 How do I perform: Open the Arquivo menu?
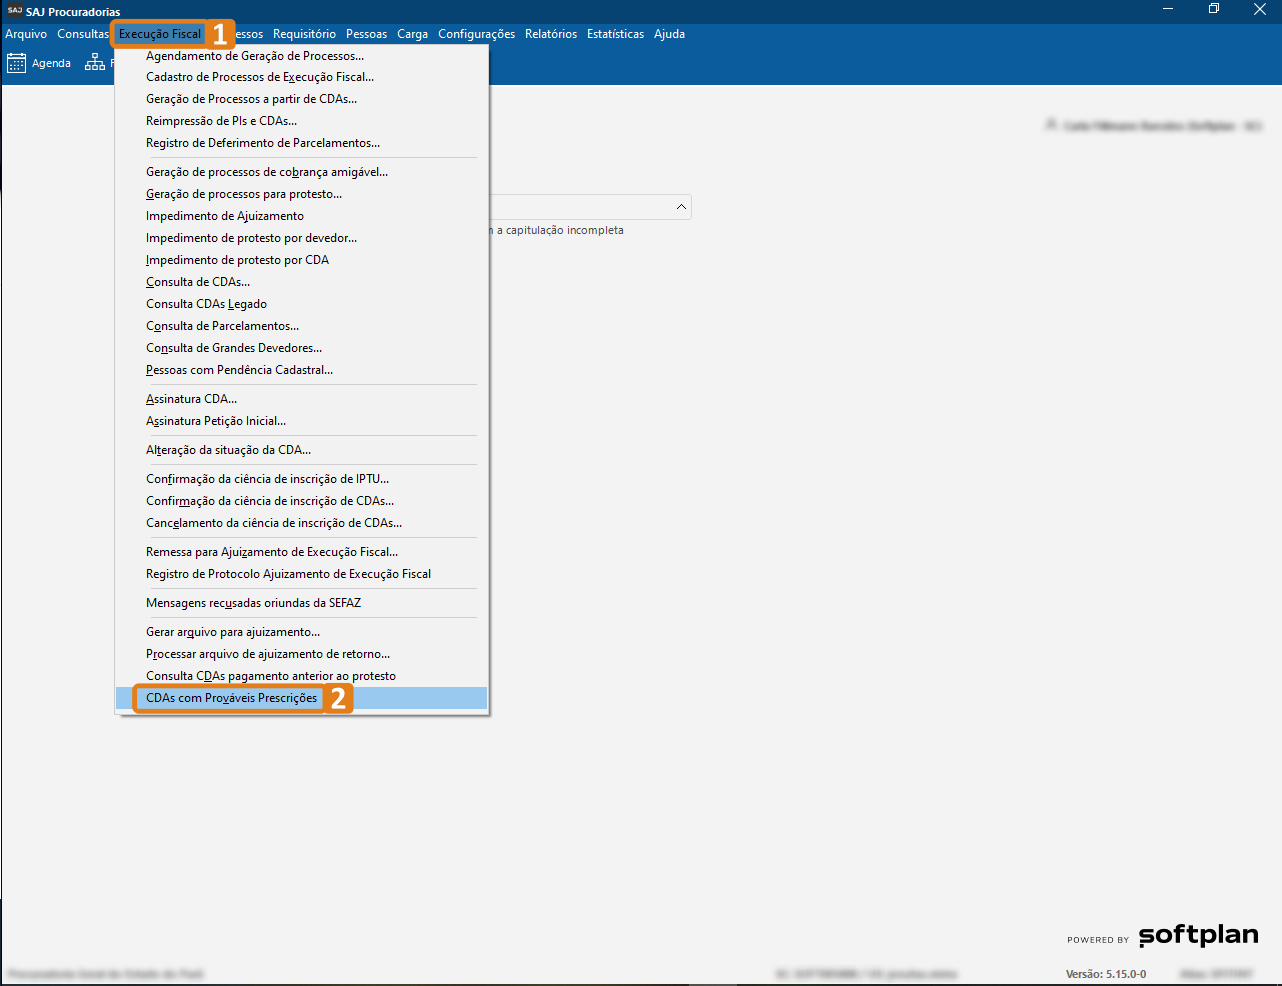click(x=26, y=34)
